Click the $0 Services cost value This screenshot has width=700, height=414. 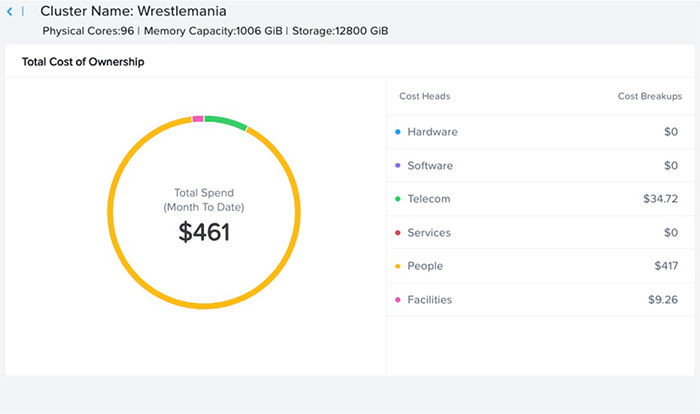pos(671,233)
